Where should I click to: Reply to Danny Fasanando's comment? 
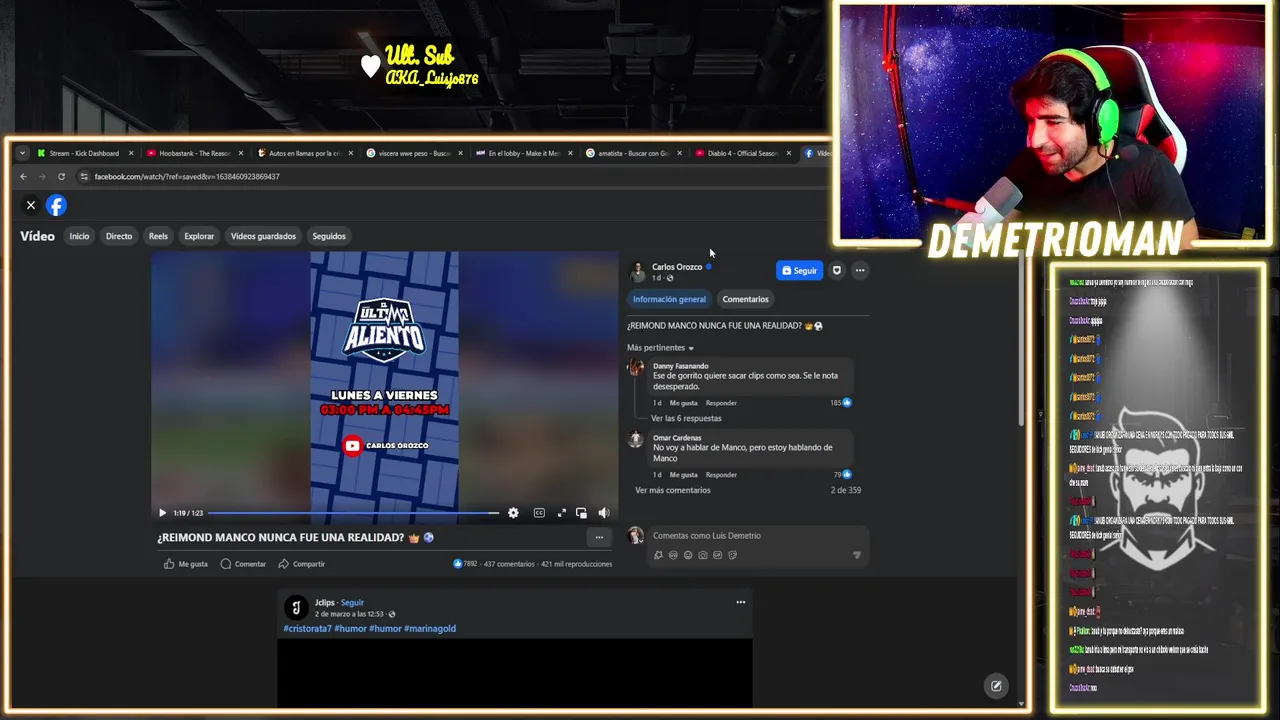pos(721,403)
